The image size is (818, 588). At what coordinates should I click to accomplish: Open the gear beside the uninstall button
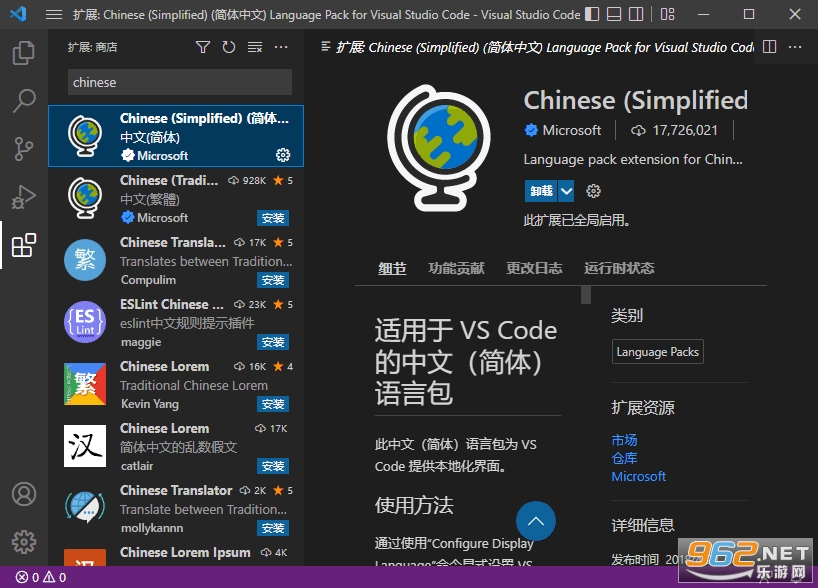(x=593, y=191)
